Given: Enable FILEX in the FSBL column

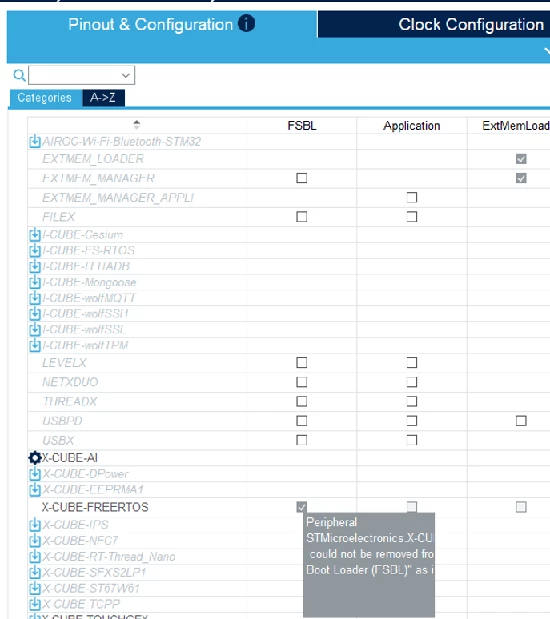Looking at the screenshot, I should [x=302, y=217].
